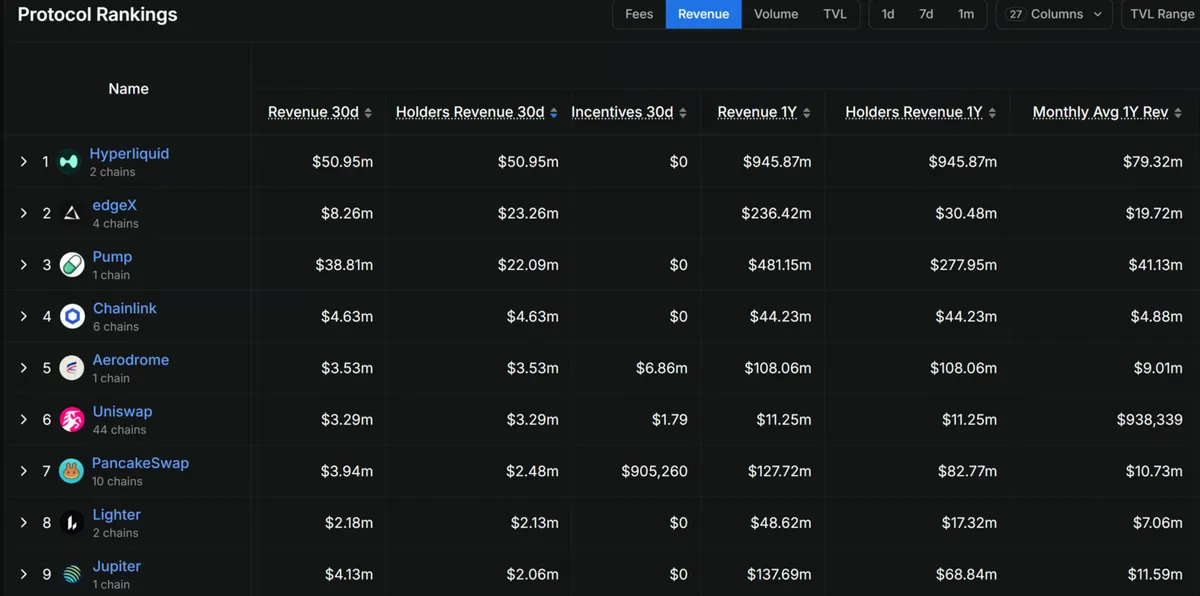Screen dimensions: 1200x596
Task: Open the Lighter protocol link
Action: [x=116, y=515]
